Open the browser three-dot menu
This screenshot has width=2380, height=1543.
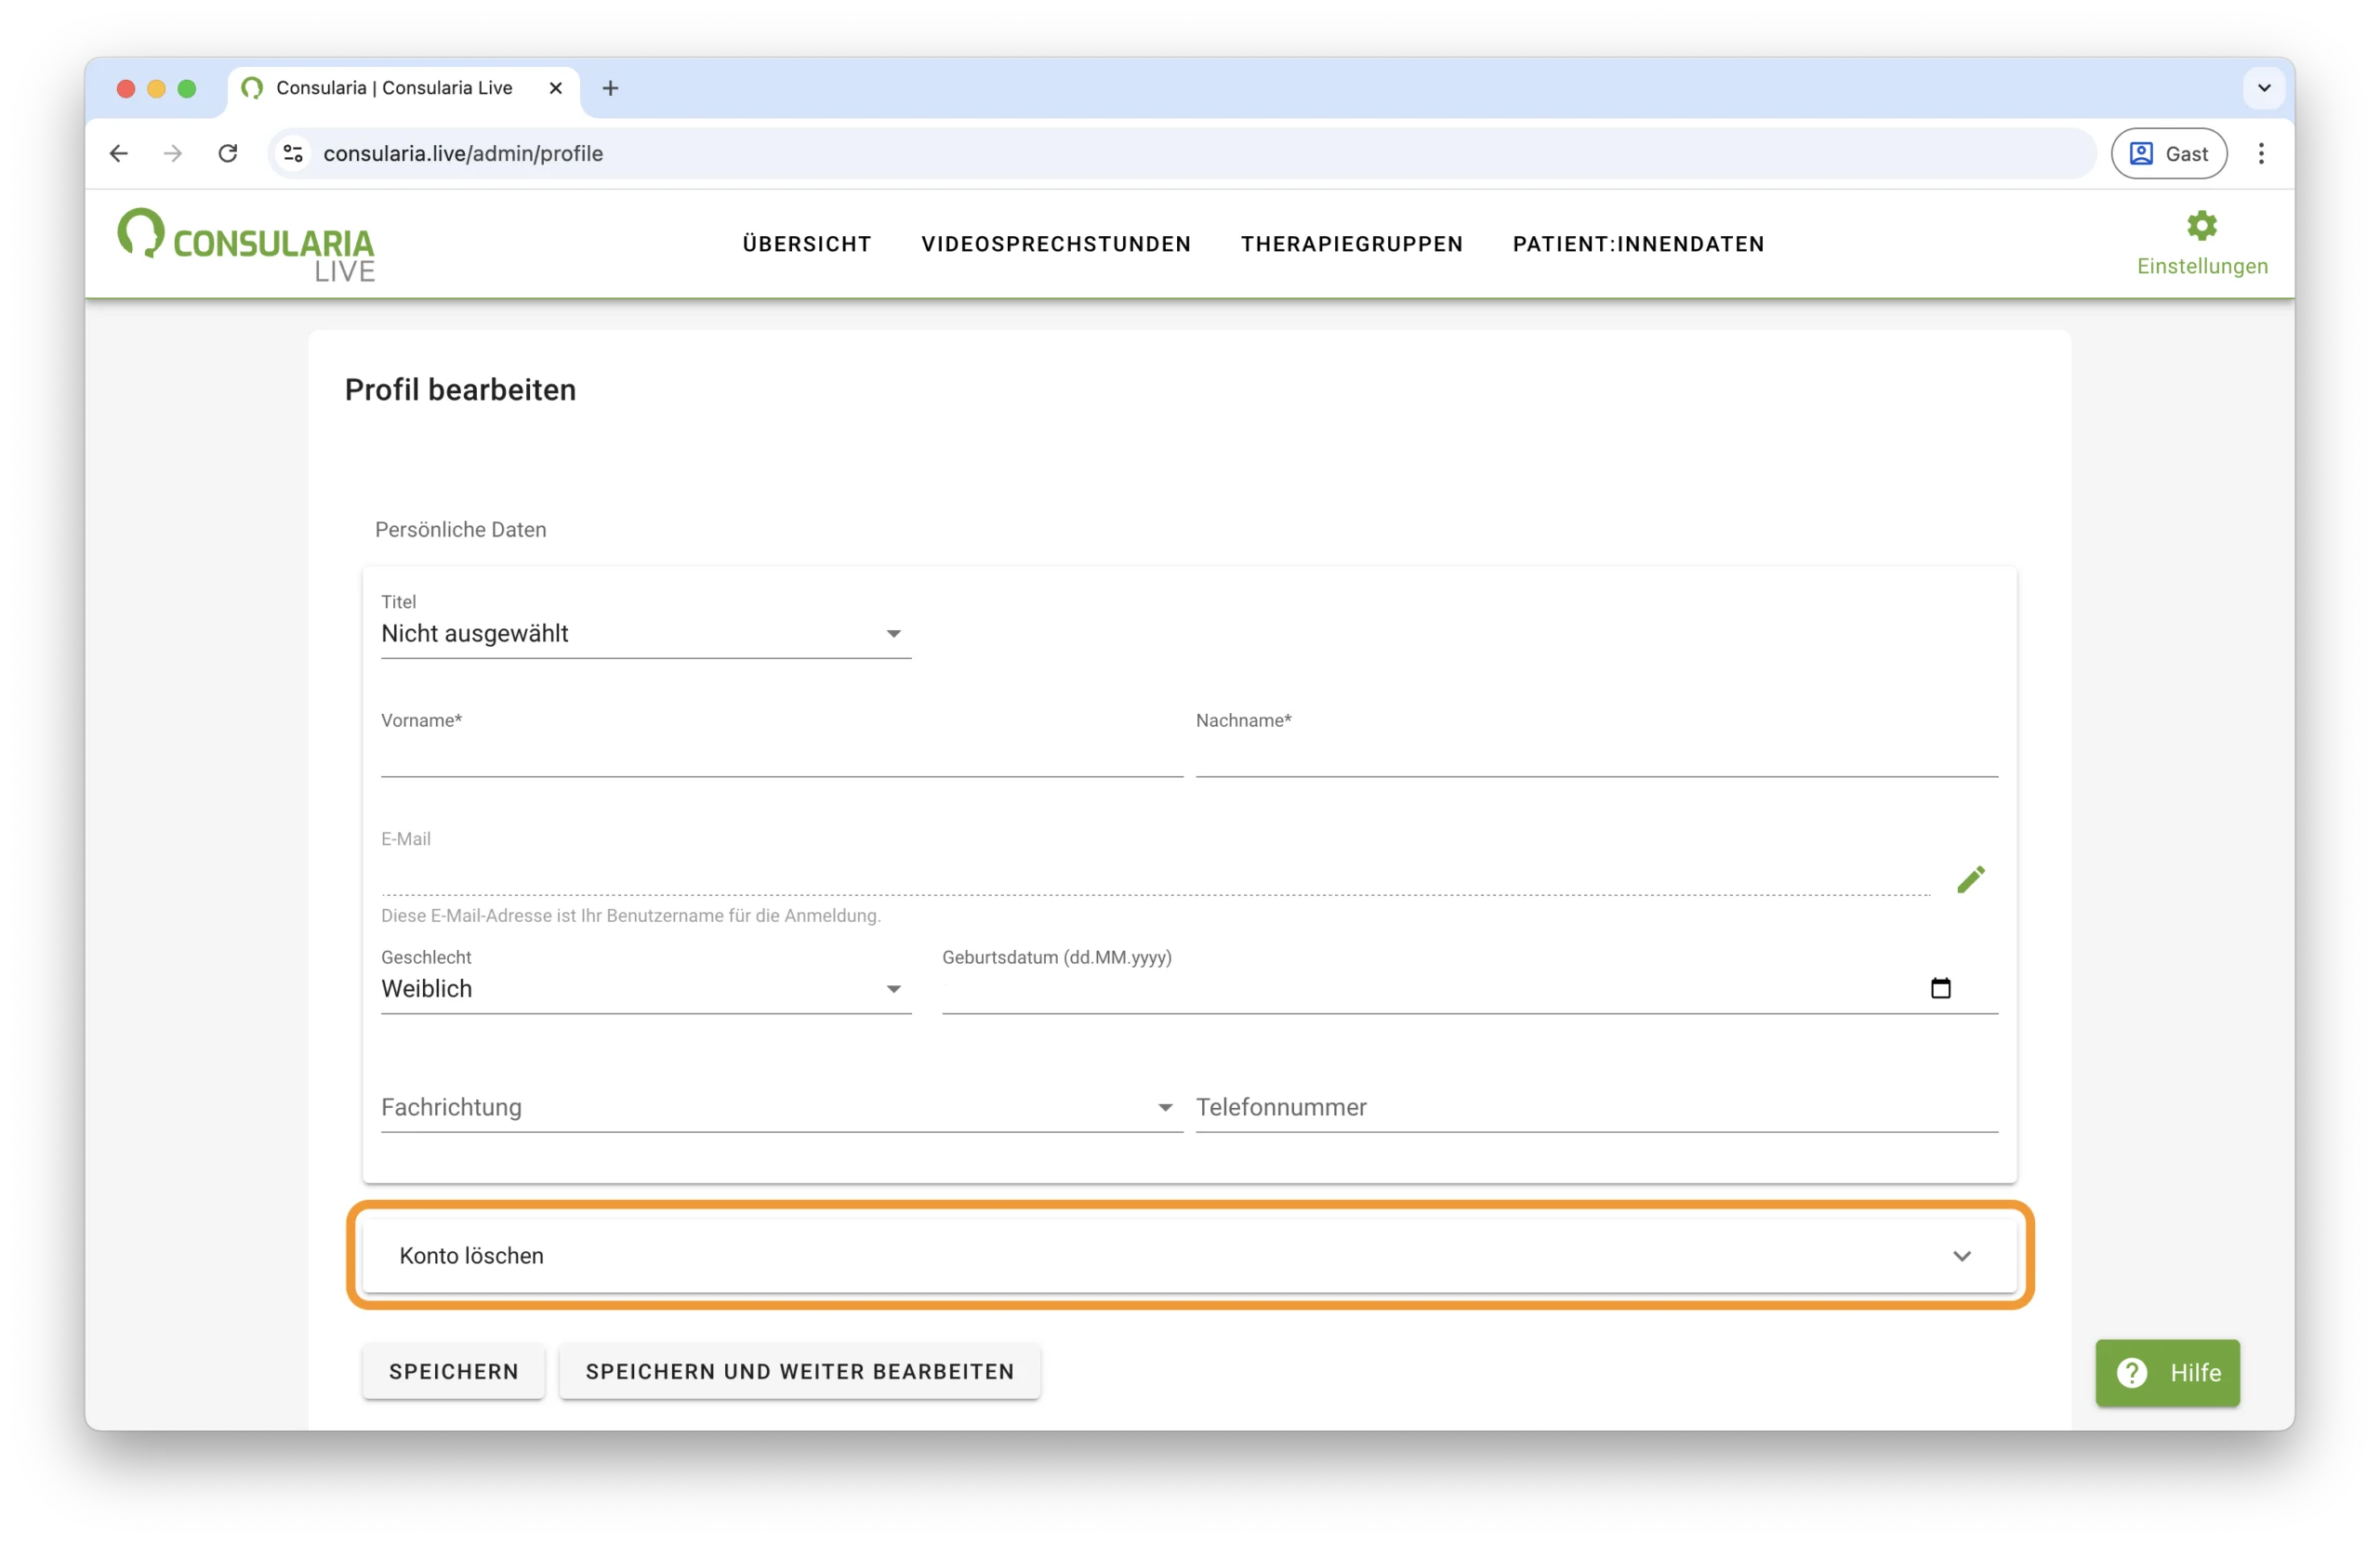tap(2260, 153)
